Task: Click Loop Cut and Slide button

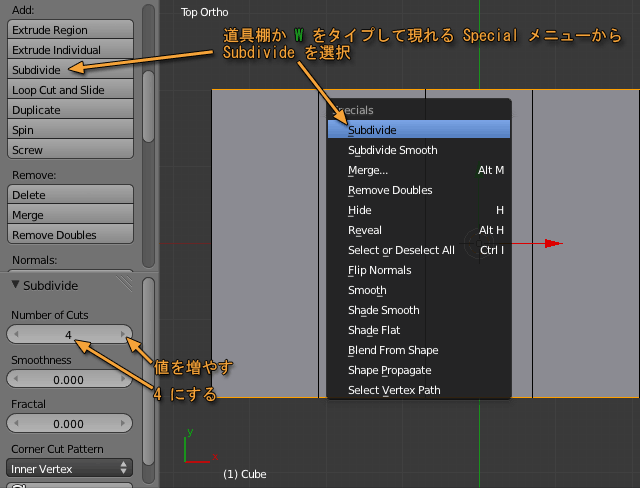Action: point(70,90)
